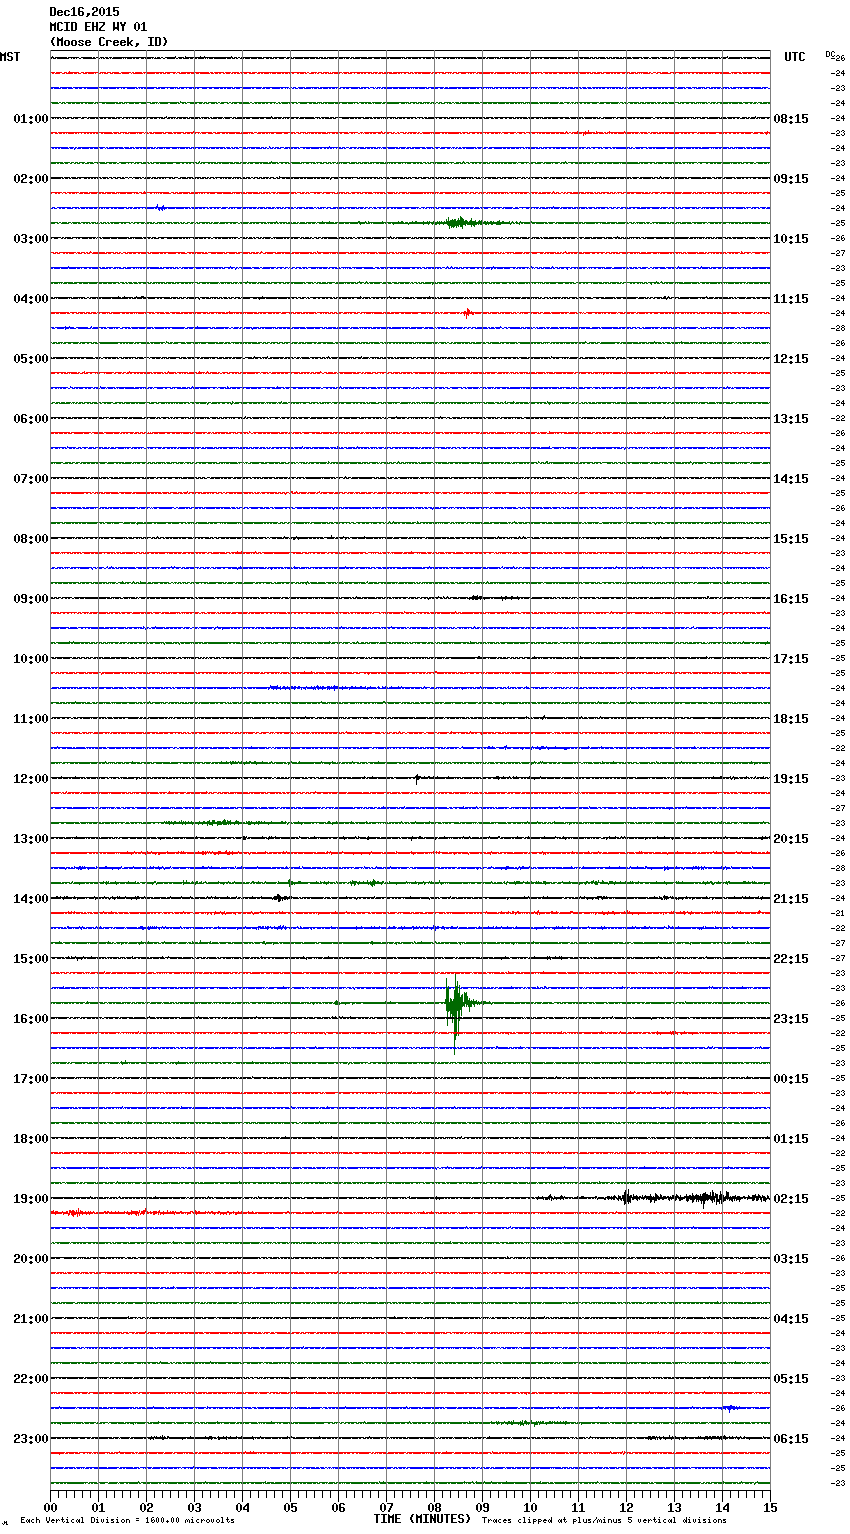Select the MST label '01:00'

(x=30, y=119)
